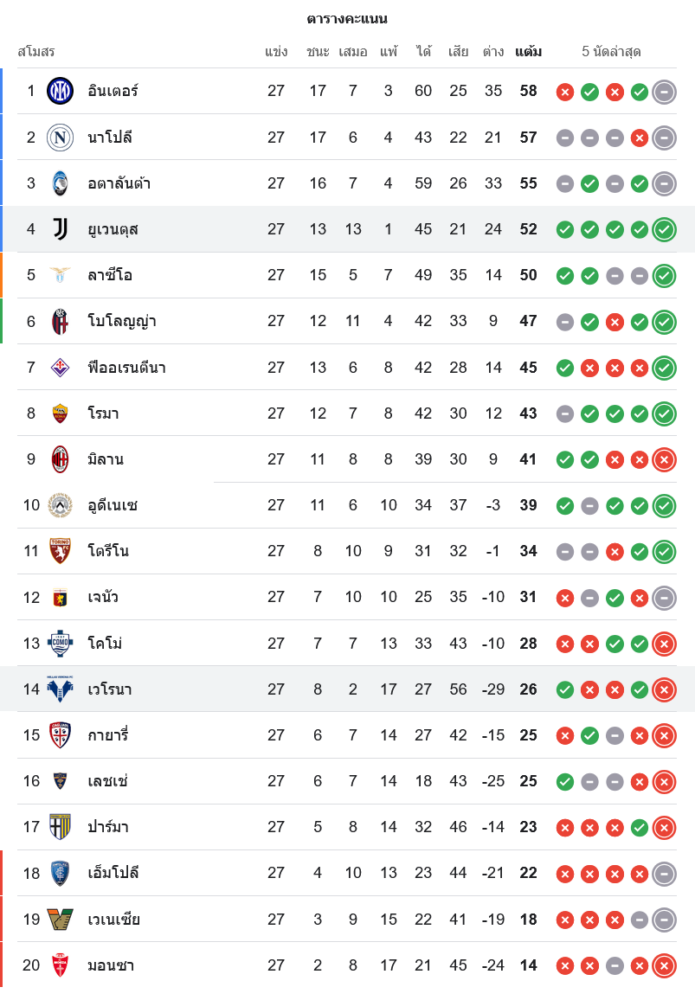Click Milan's latest match loss indicator
Viewport: 695px width, 1000px height.
[664, 460]
